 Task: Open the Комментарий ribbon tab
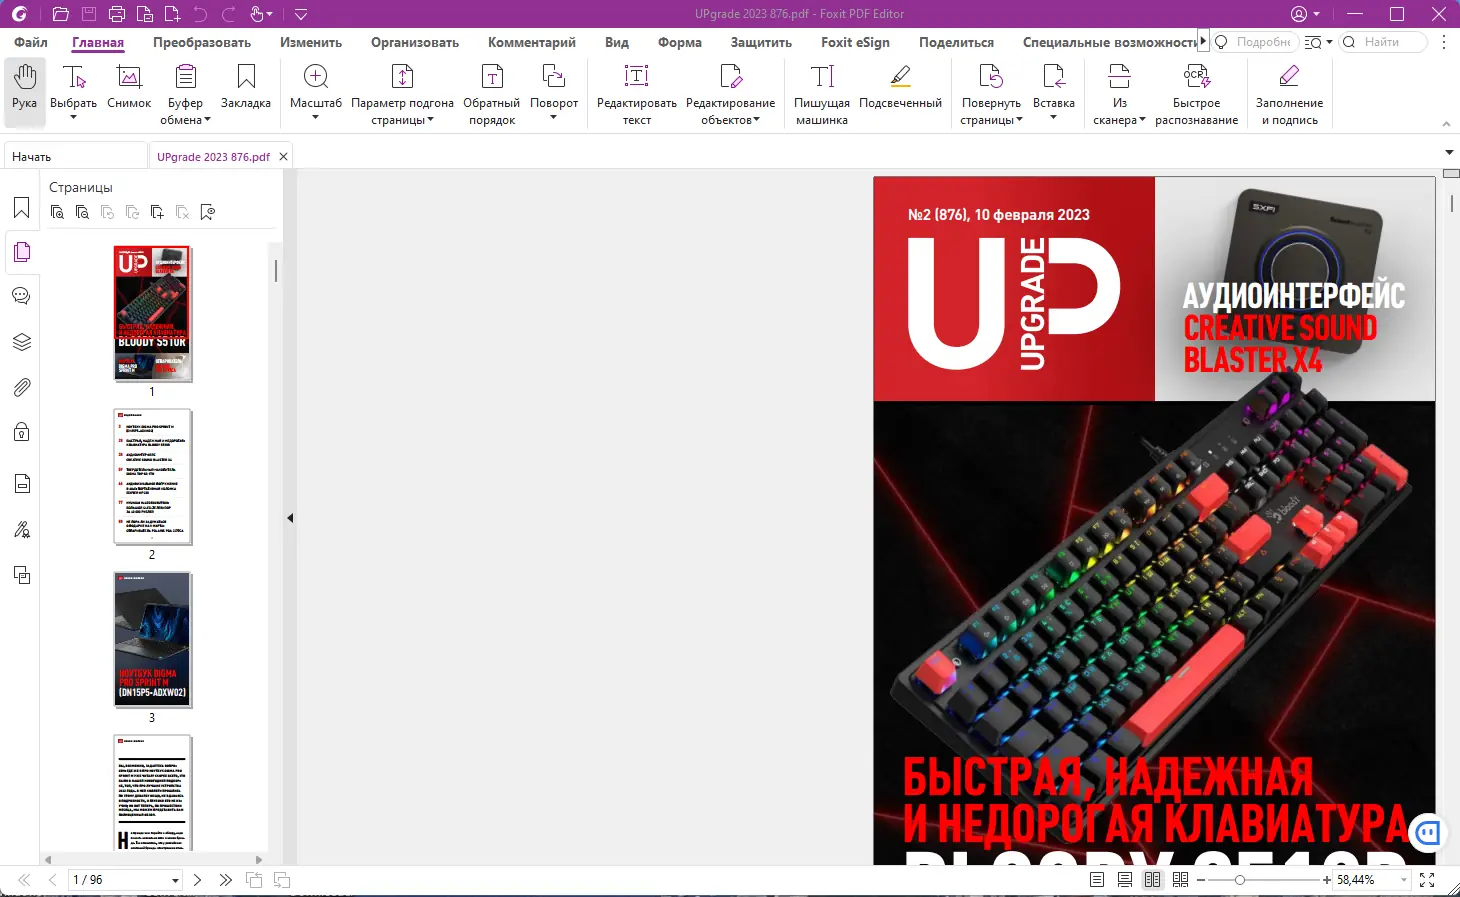(x=532, y=42)
